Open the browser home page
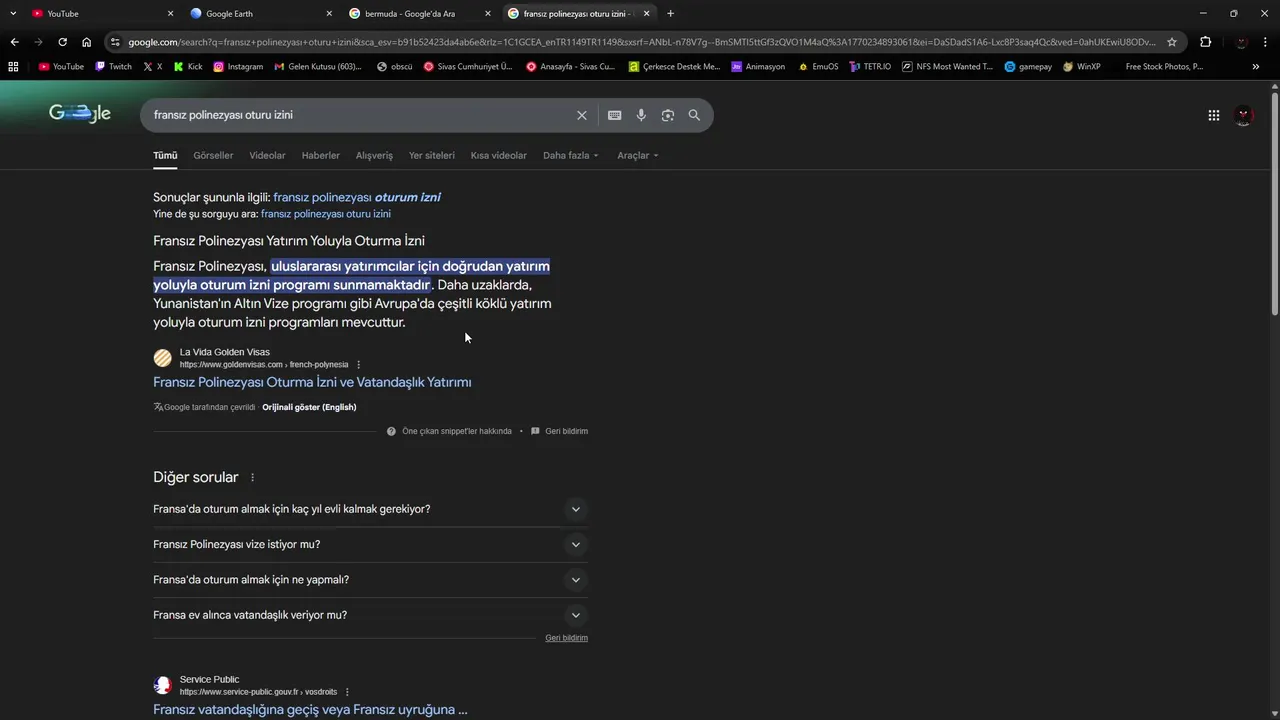Viewport: 1280px width, 720px height. pyautogui.click(x=86, y=42)
